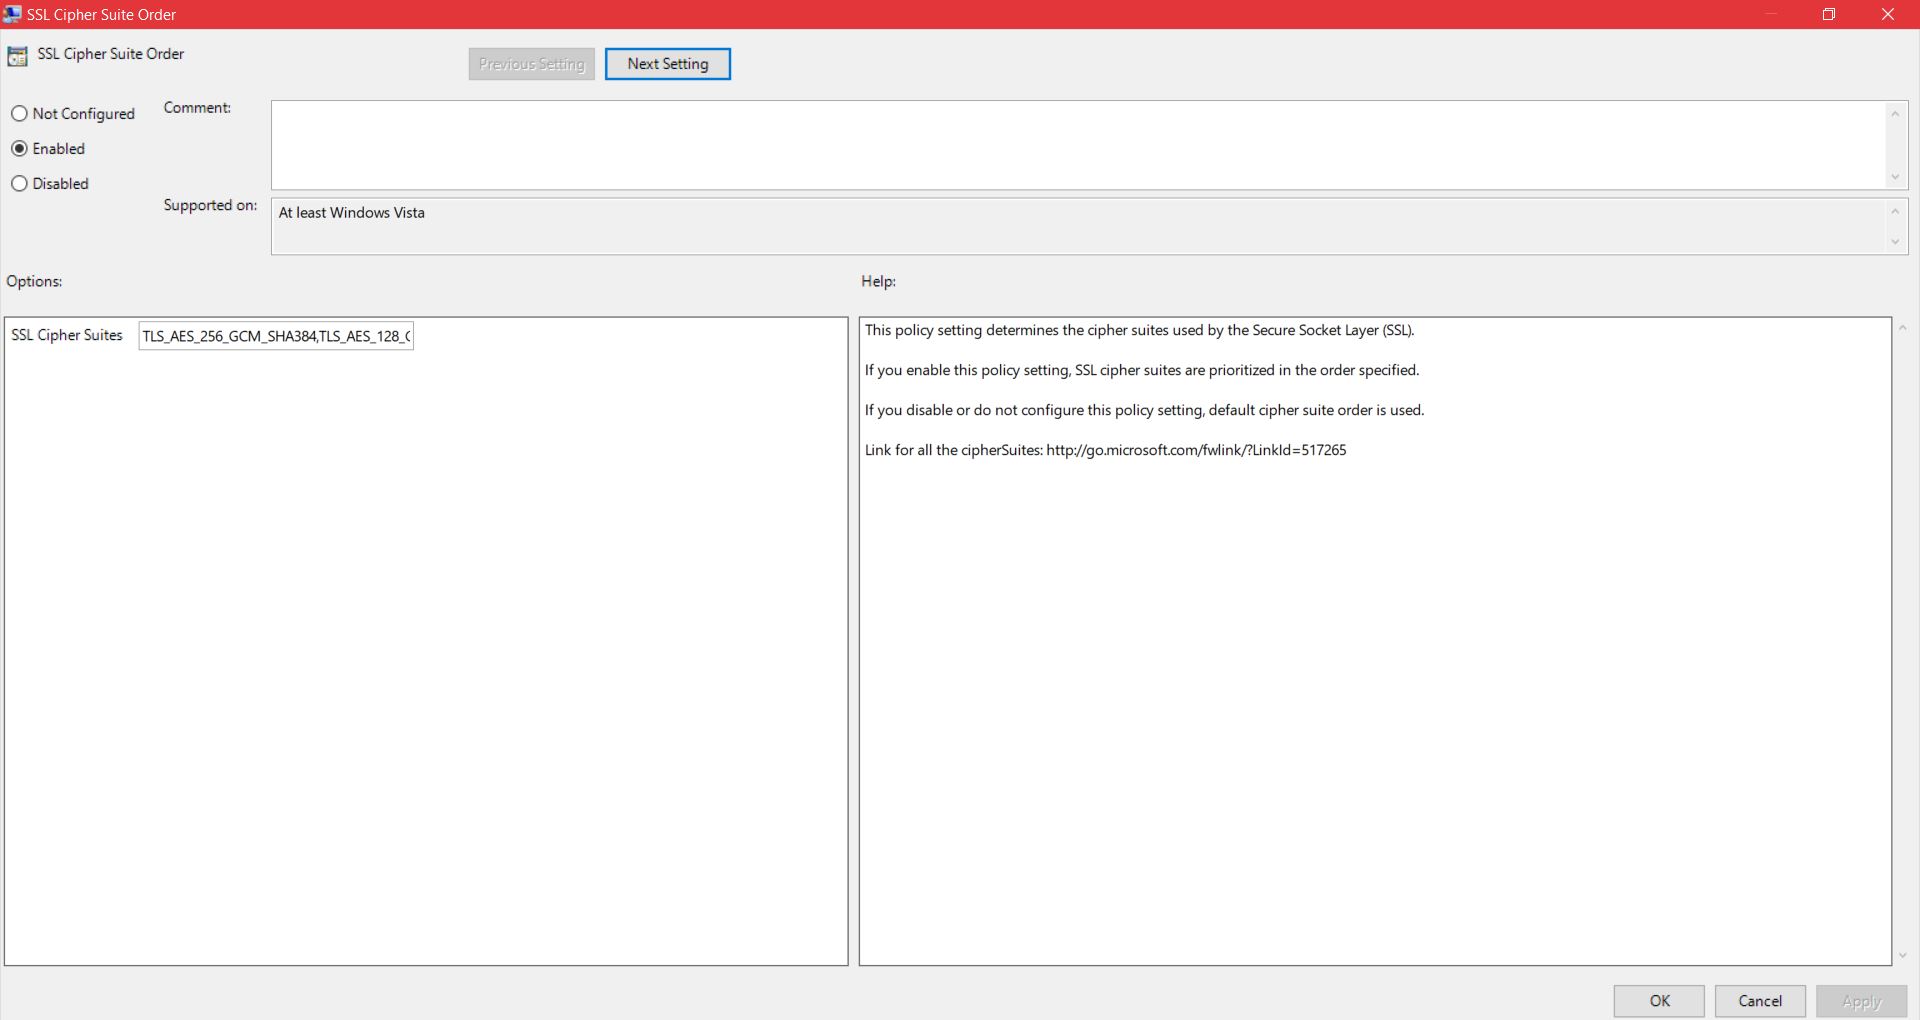1920x1020 pixels.
Task: Click the Comment box scroll-up arrow
Action: pyautogui.click(x=1896, y=113)
